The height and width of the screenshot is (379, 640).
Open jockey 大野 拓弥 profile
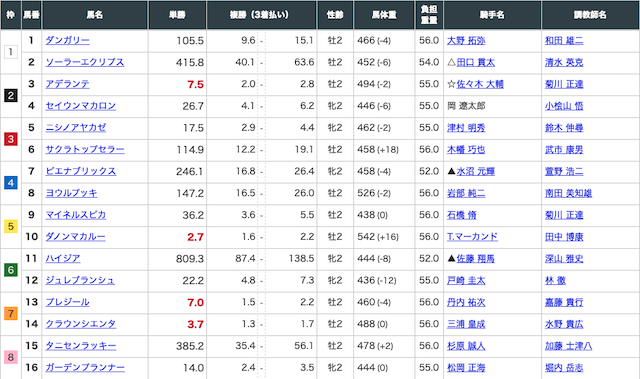[466, 40]
